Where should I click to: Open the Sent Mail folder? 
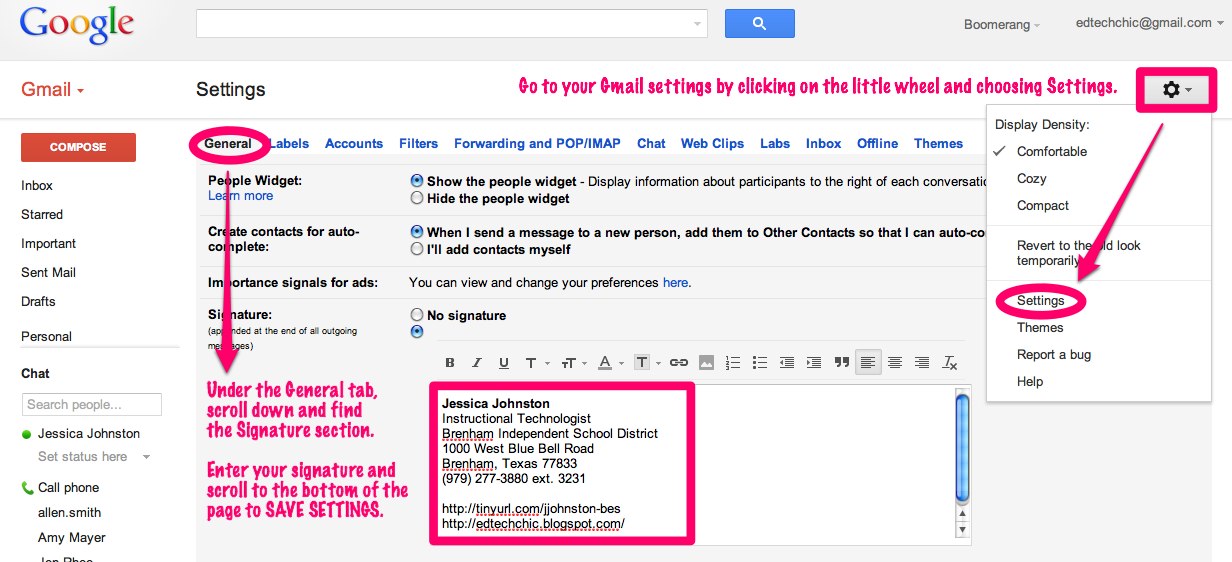[48, 273]
